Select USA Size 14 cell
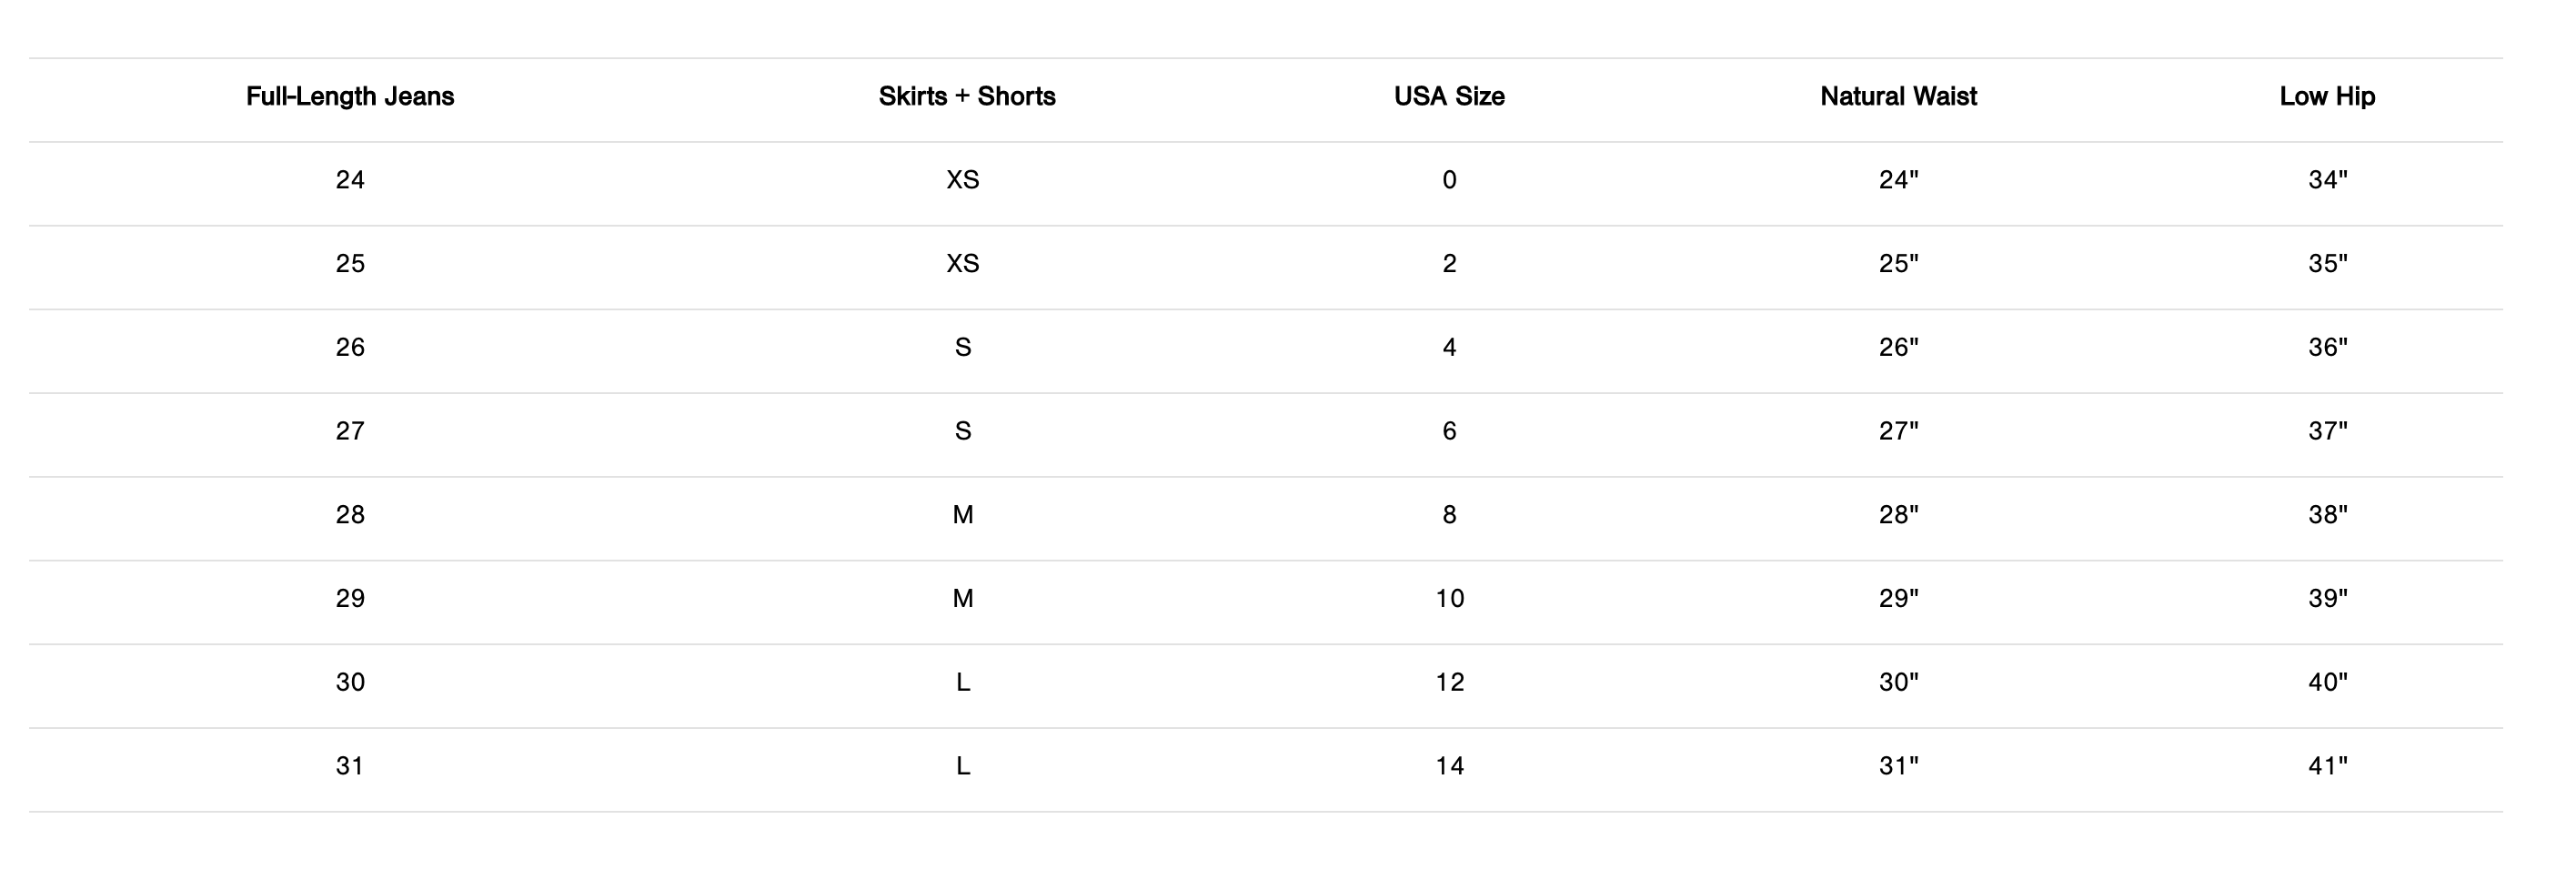 [x=1449, y=766]
